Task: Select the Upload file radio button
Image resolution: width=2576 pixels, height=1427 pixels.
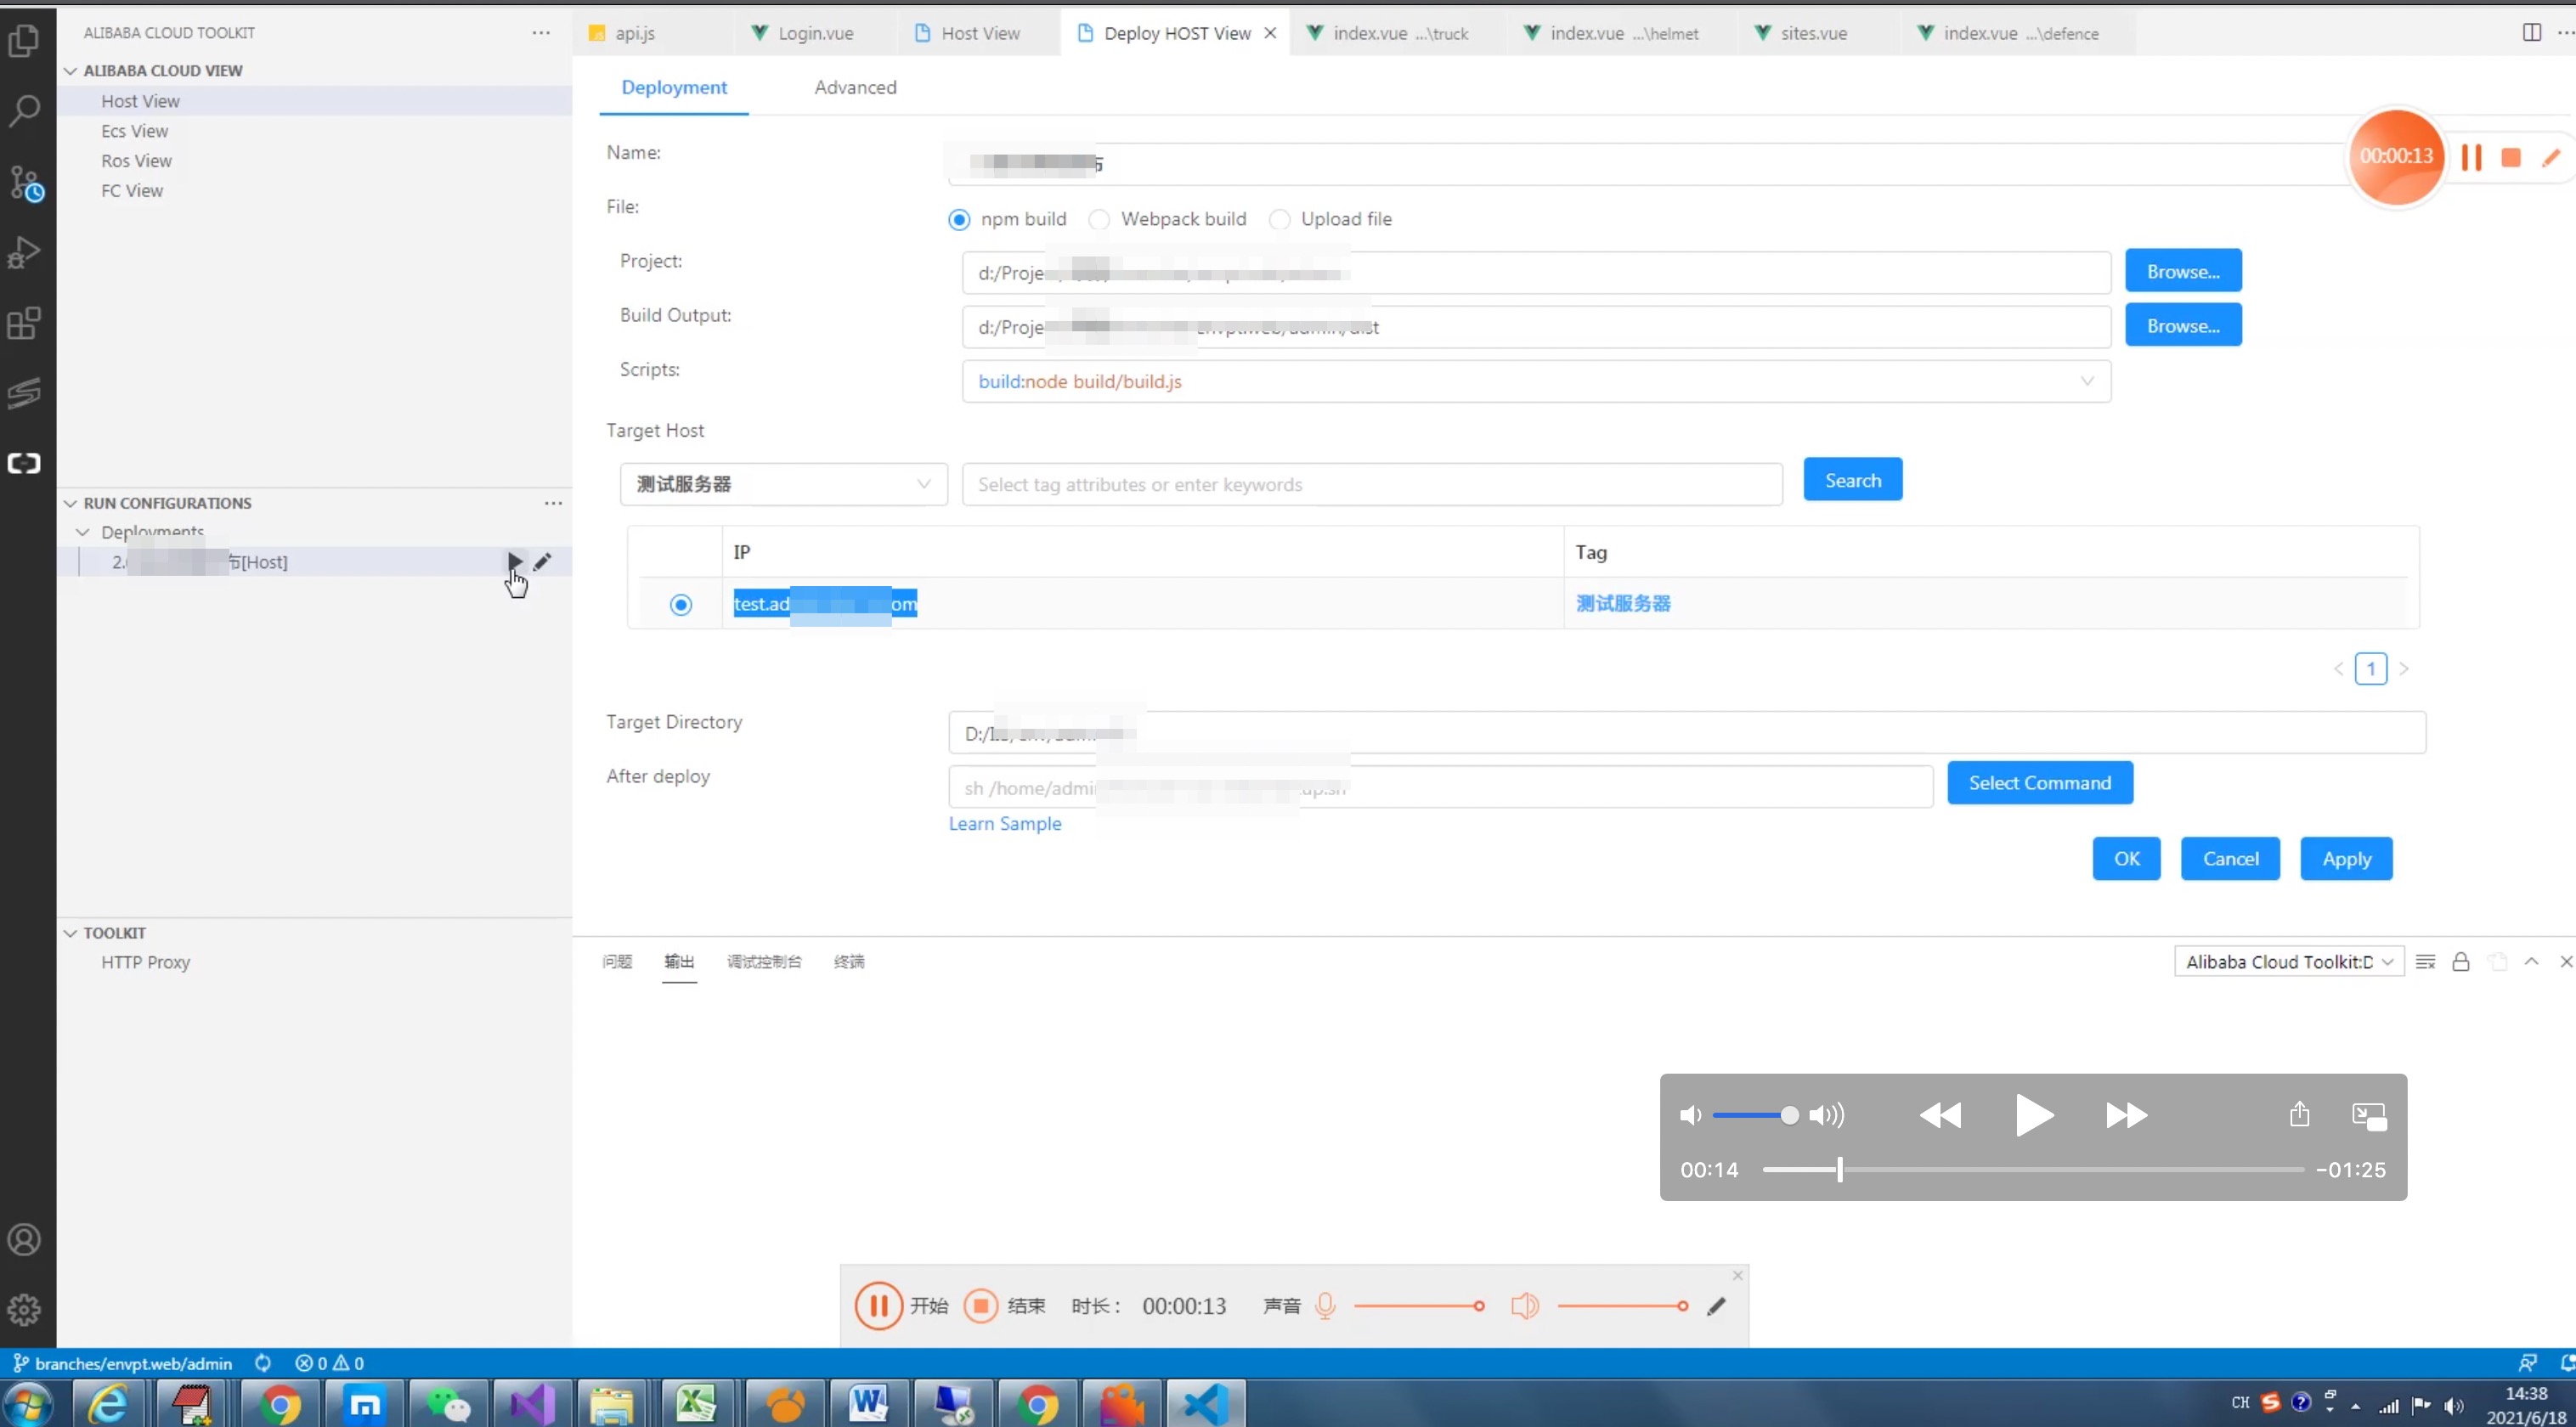Action: coord(1279,219)
